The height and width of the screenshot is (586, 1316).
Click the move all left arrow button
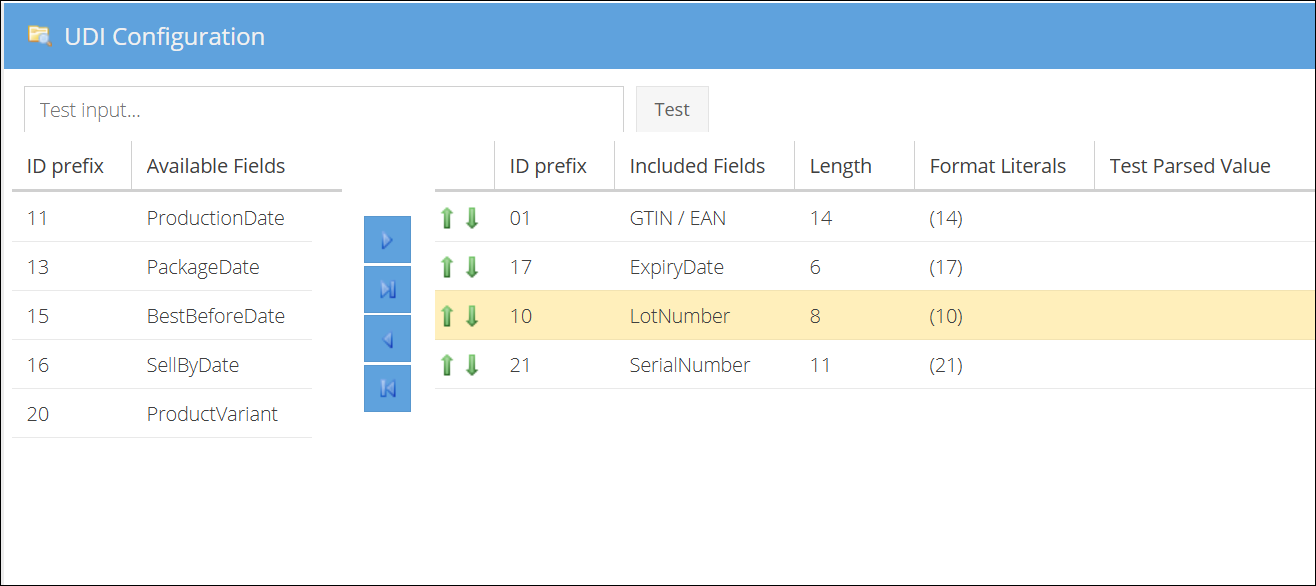tap(387, 389)
